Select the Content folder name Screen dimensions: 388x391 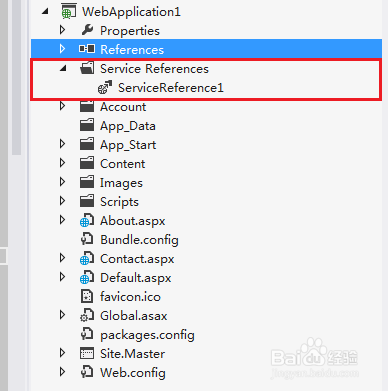[123, 164]
